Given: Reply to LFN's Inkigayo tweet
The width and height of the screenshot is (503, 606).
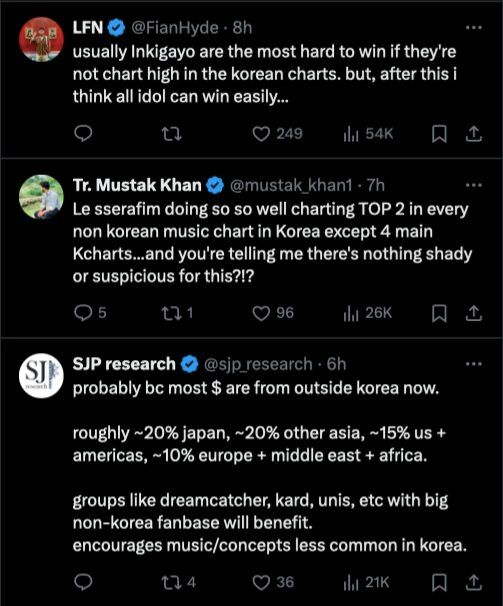Looking at the screenshot, I should (83, 134).
